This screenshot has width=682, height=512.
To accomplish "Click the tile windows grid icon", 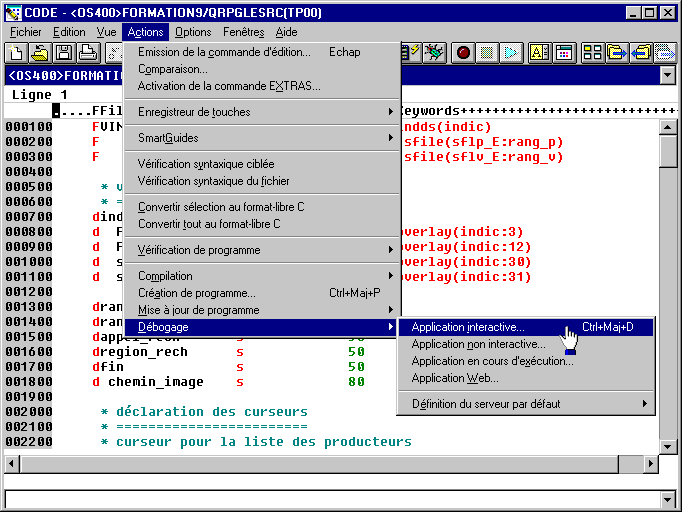I will (x=592, y=53).
